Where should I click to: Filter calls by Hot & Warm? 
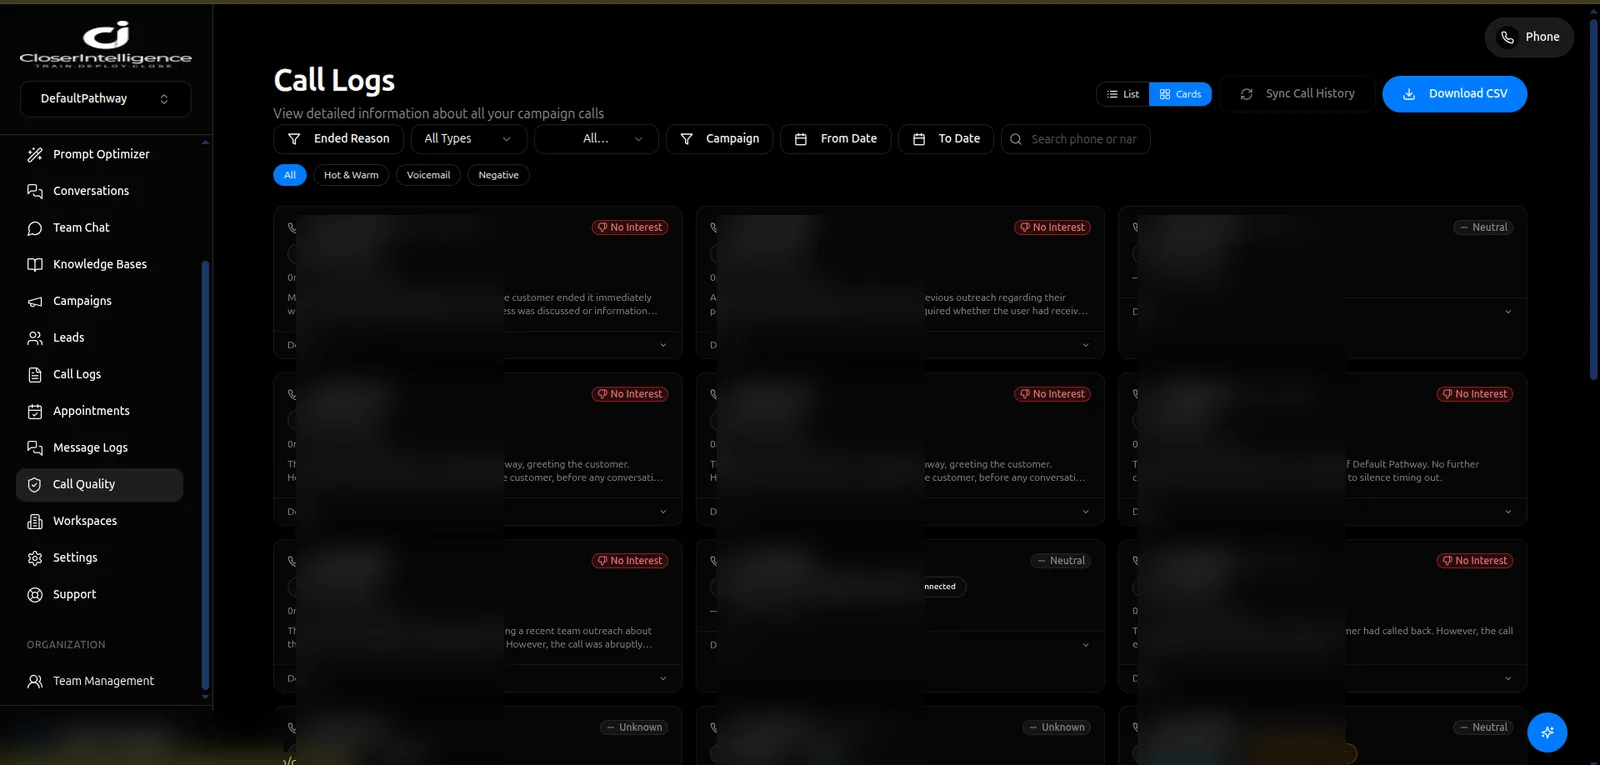tap(351, 175)
